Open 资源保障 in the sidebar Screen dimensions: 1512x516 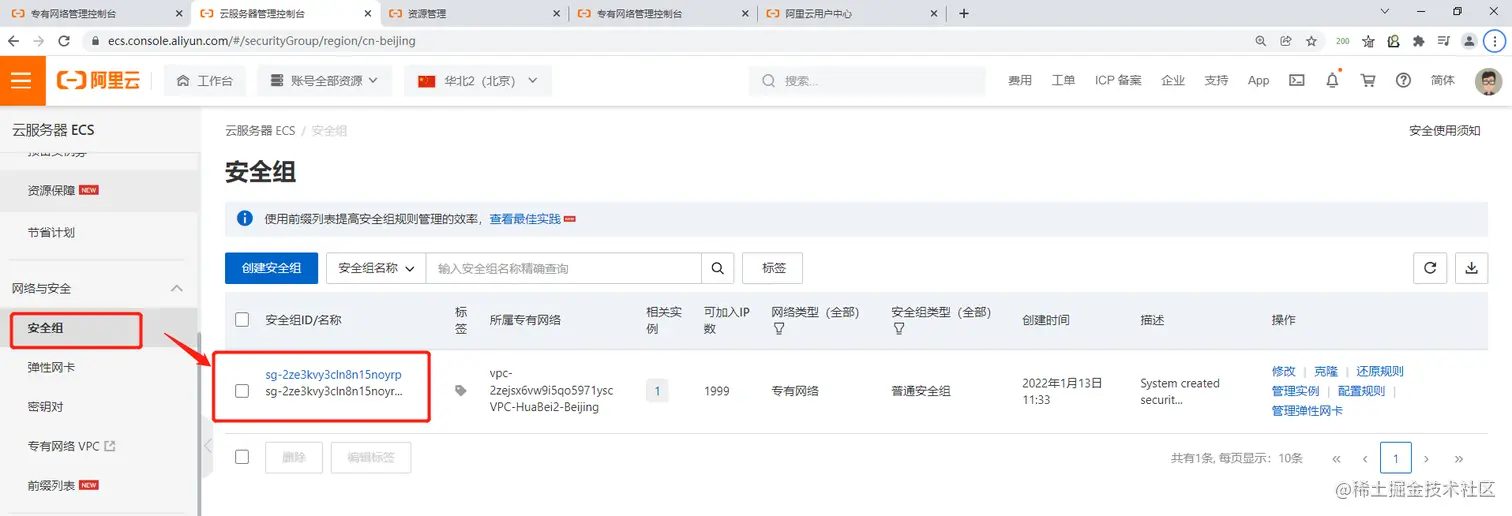tap(52, 190)
